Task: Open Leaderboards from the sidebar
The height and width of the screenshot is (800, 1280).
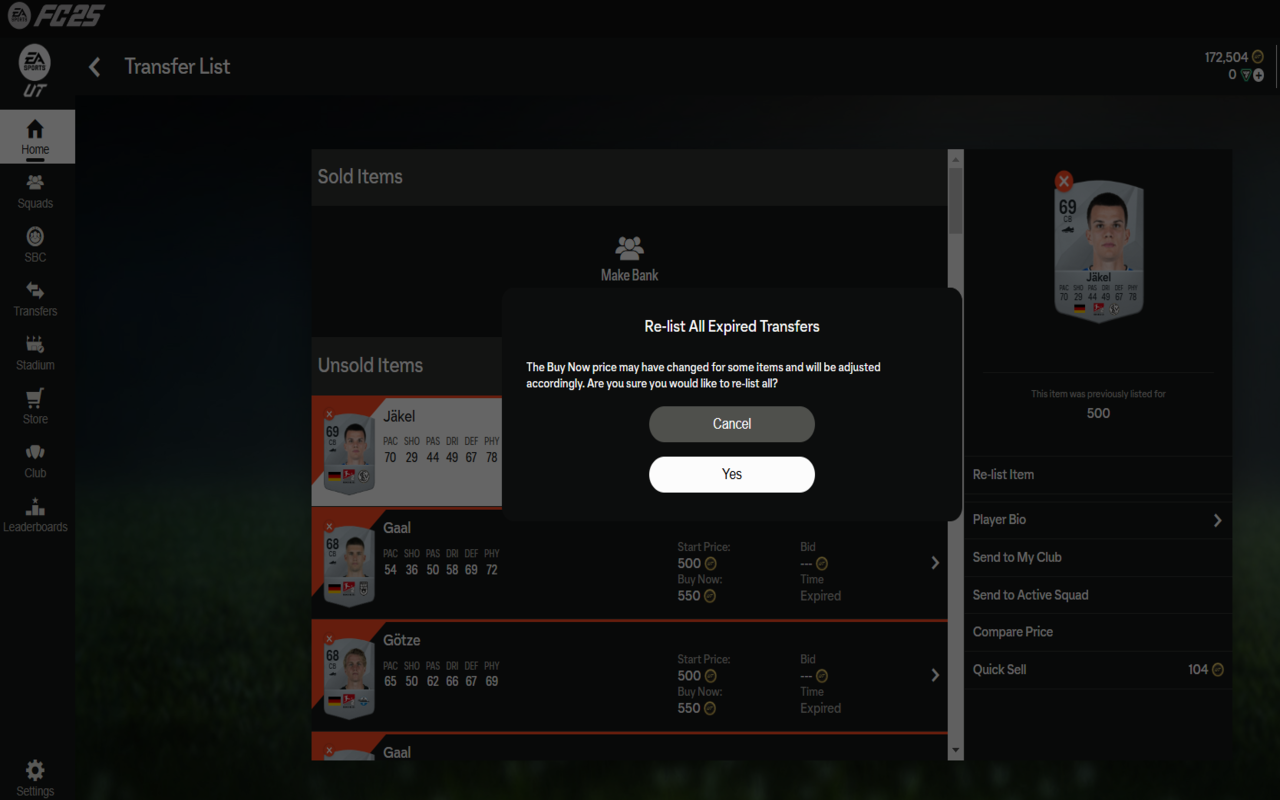Action: [36, 515]
